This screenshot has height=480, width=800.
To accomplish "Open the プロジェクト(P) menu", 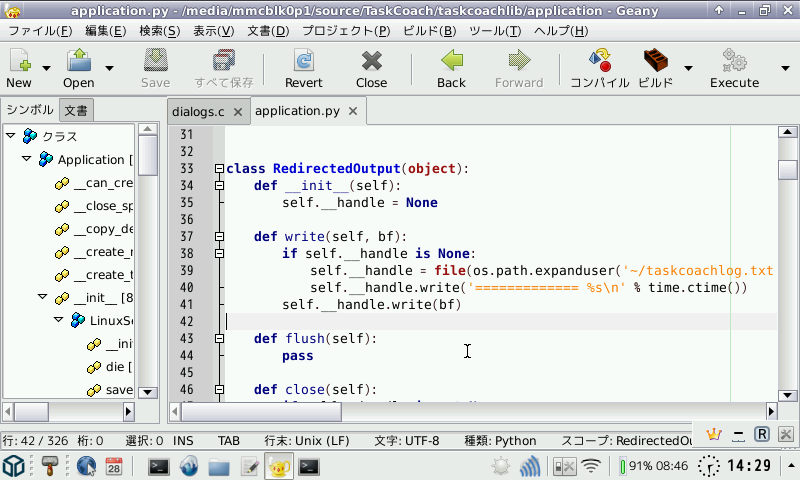I will [346, 31].
